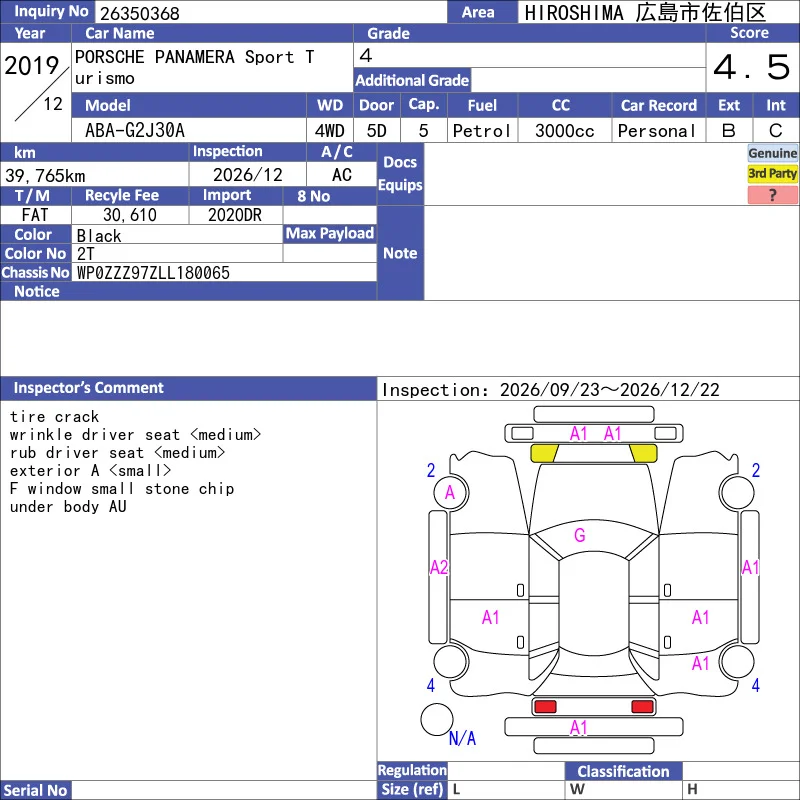This screenshot has width=800, height=800.
Task: Click 'wrinkle driver seat <medium>' comment
Action: [x=135, y=435]
